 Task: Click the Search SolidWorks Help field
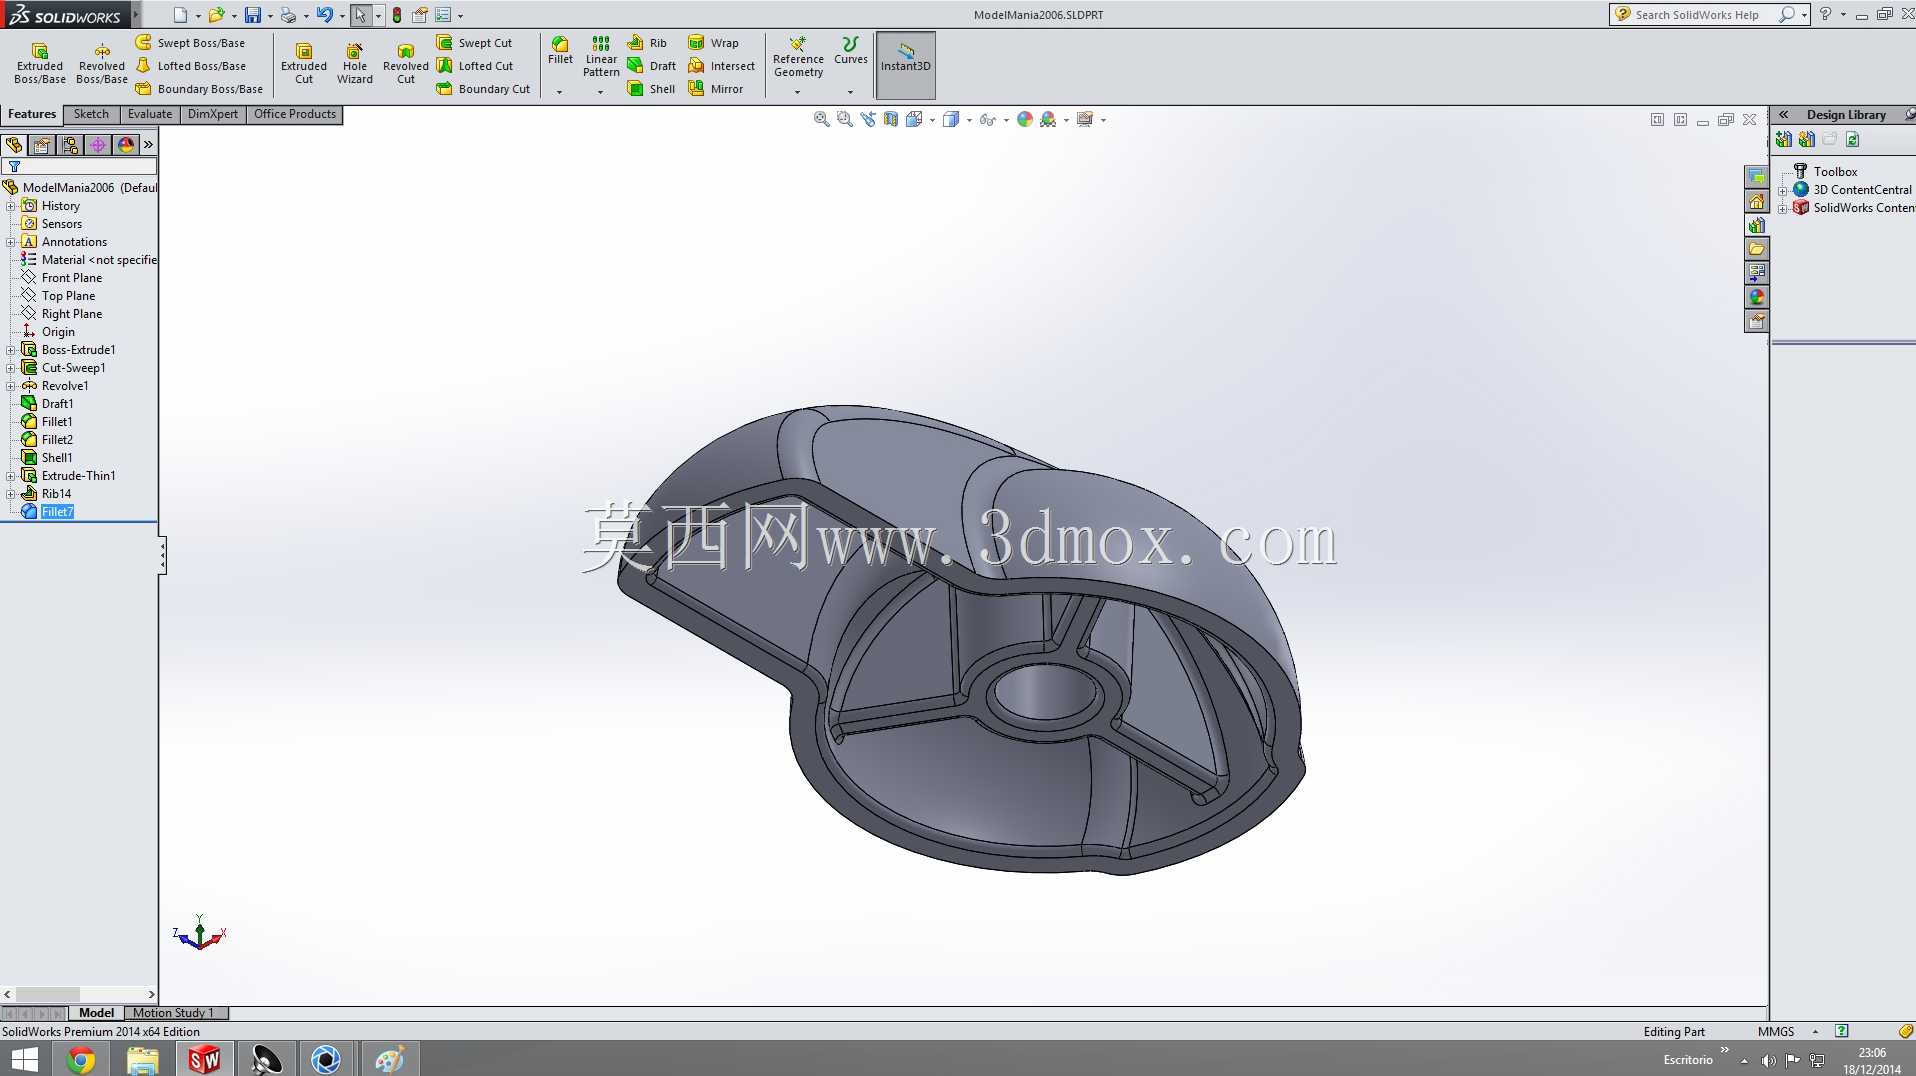coord(1708,15)
